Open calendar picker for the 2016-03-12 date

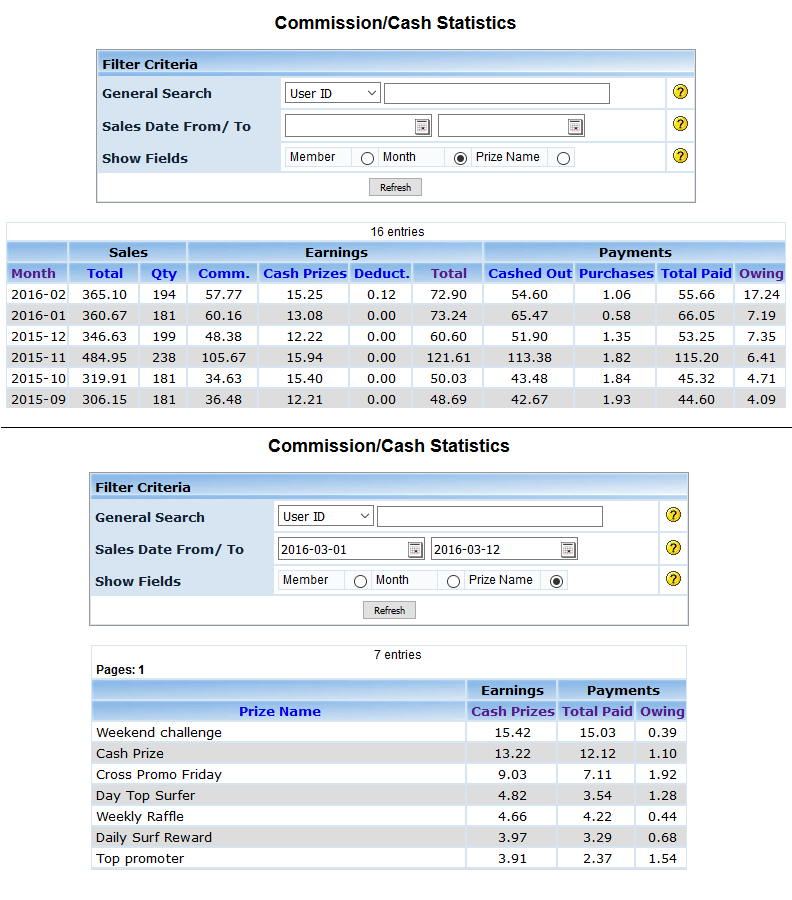click(568, 549)
